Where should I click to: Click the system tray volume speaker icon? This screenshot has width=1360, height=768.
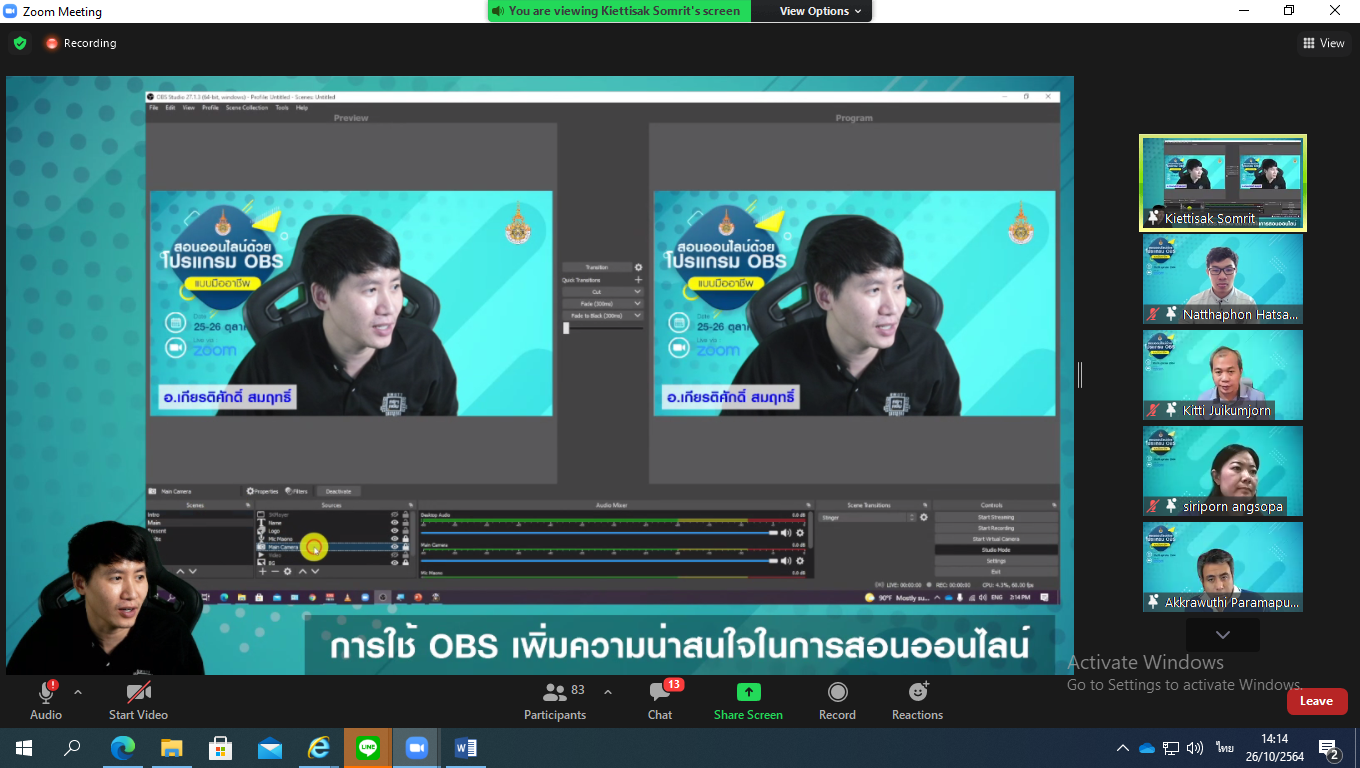pos(1195,748)
